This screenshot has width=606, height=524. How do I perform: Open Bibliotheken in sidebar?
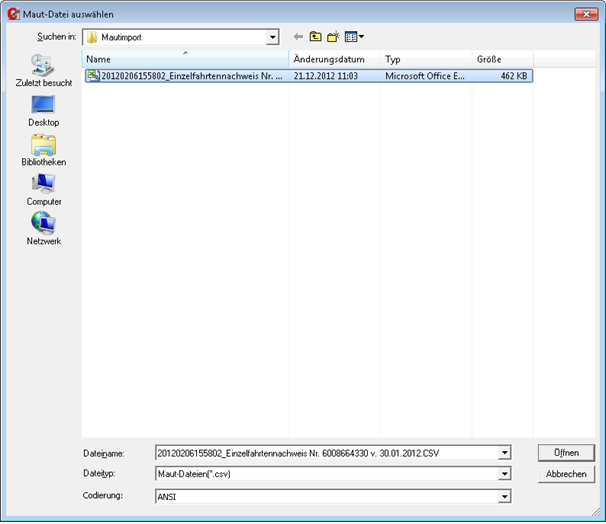[x=43, y=151]
